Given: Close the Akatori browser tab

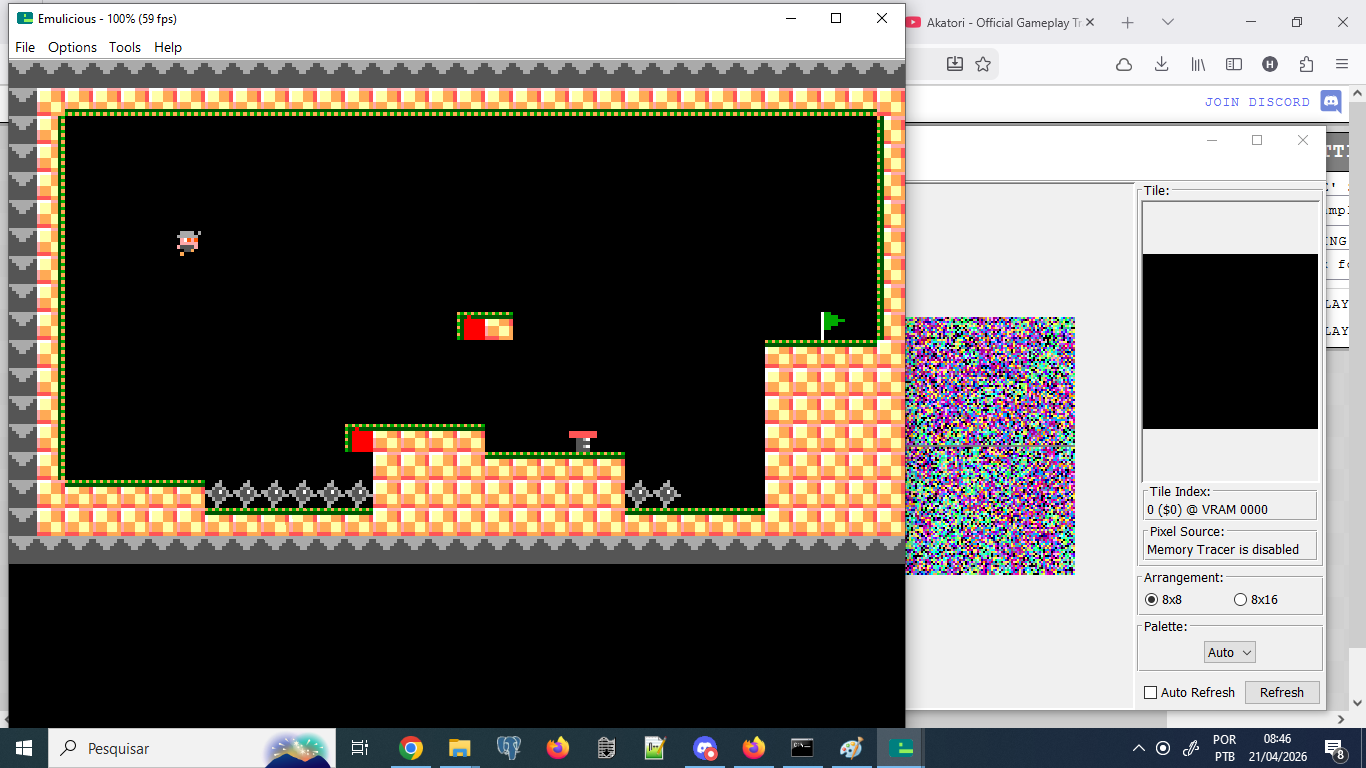Looking at the screenshot, I should coord(1089,22).
